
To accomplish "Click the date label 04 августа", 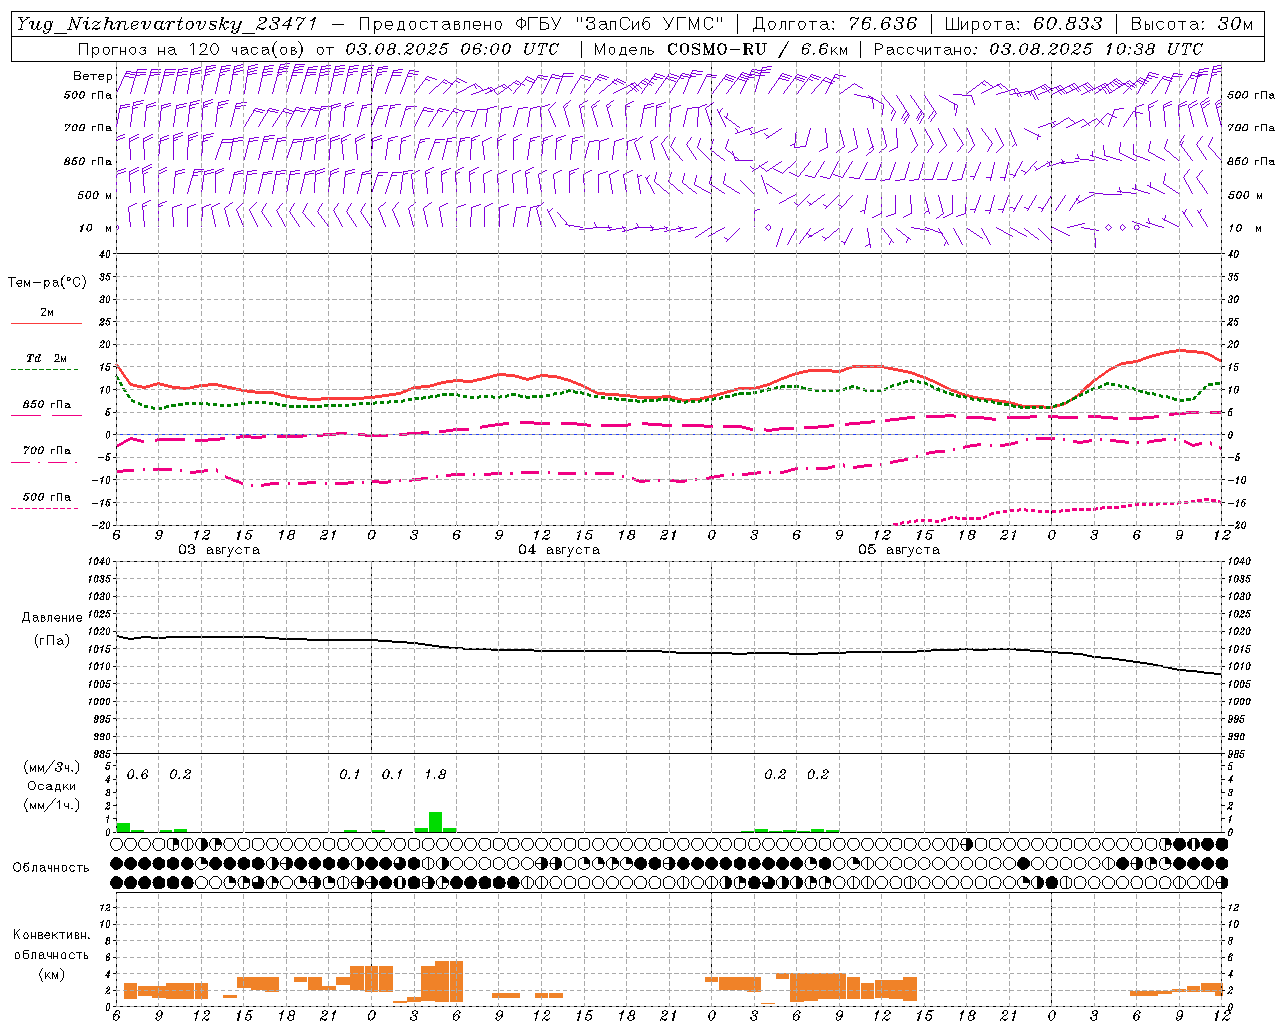I will click(x=559, y=550).
